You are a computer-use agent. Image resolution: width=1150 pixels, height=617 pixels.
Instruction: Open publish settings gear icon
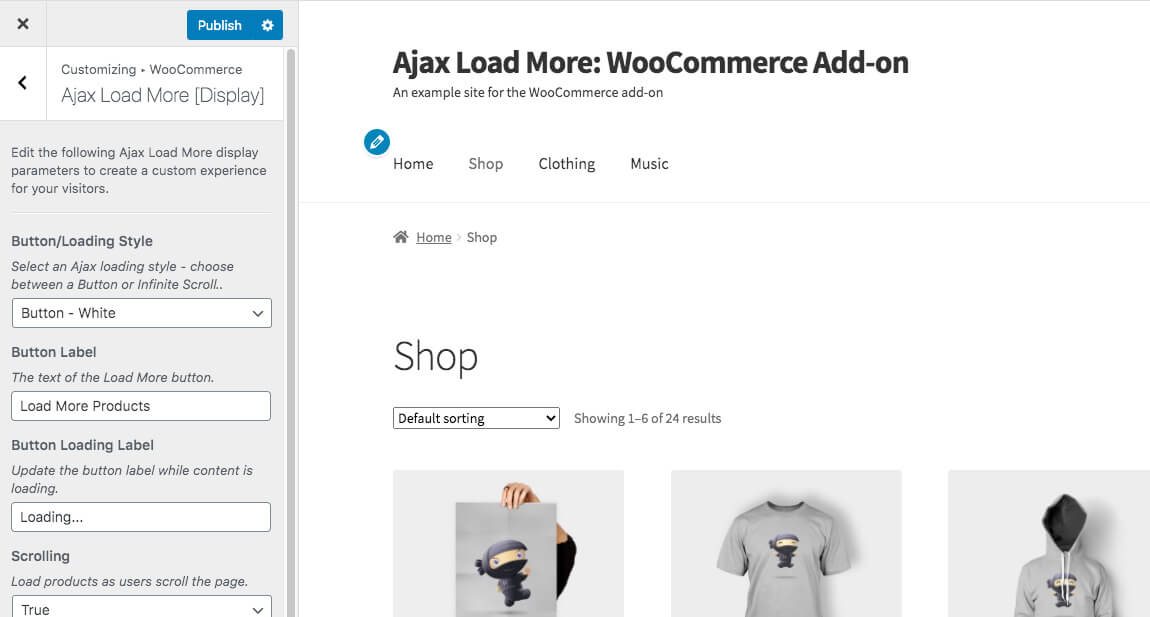click(268, 25)
